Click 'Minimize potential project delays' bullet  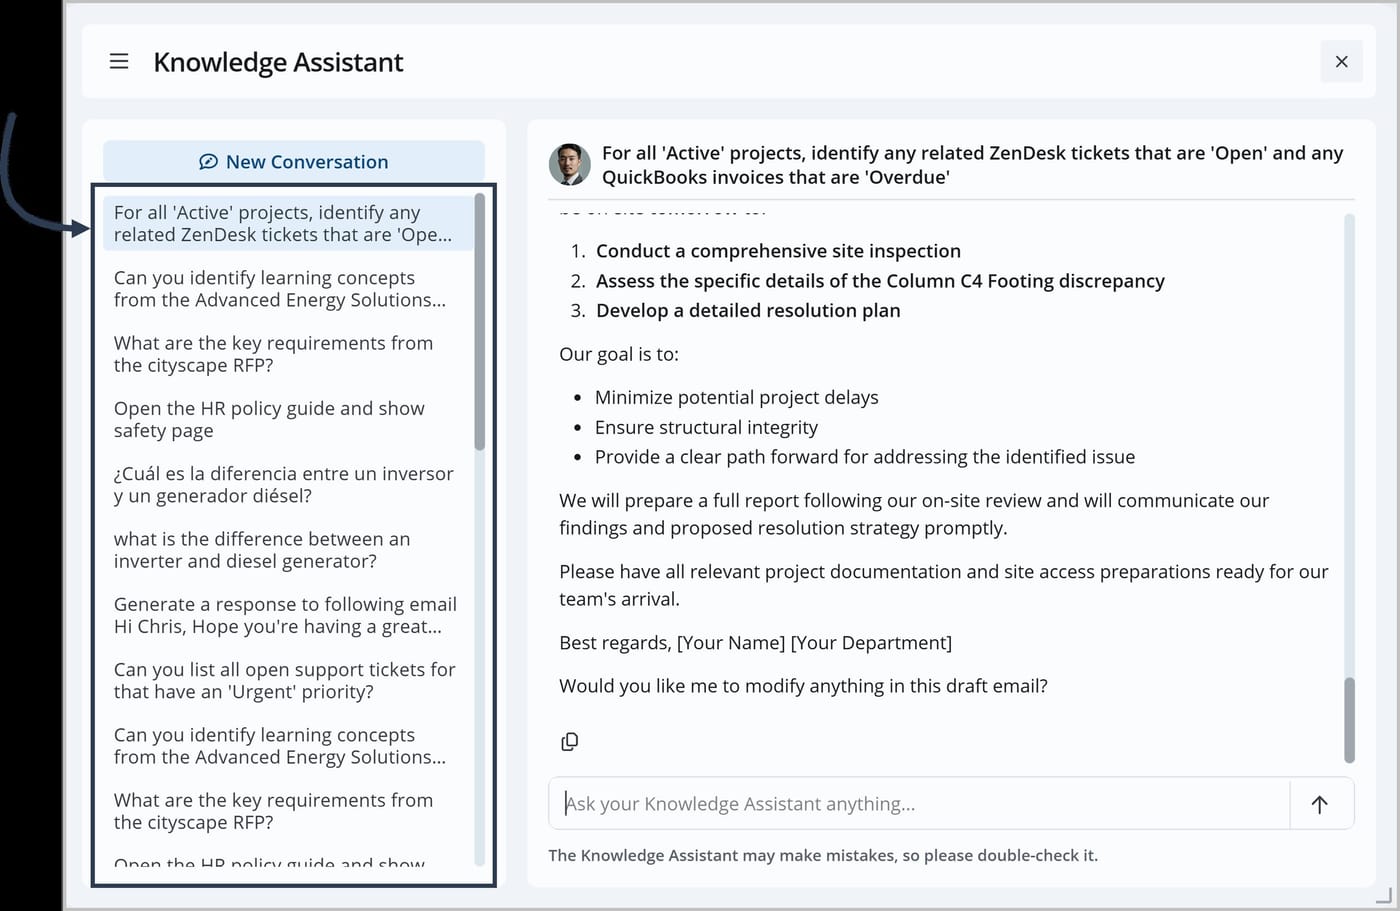pyautogui.click(x=737, y=397)
